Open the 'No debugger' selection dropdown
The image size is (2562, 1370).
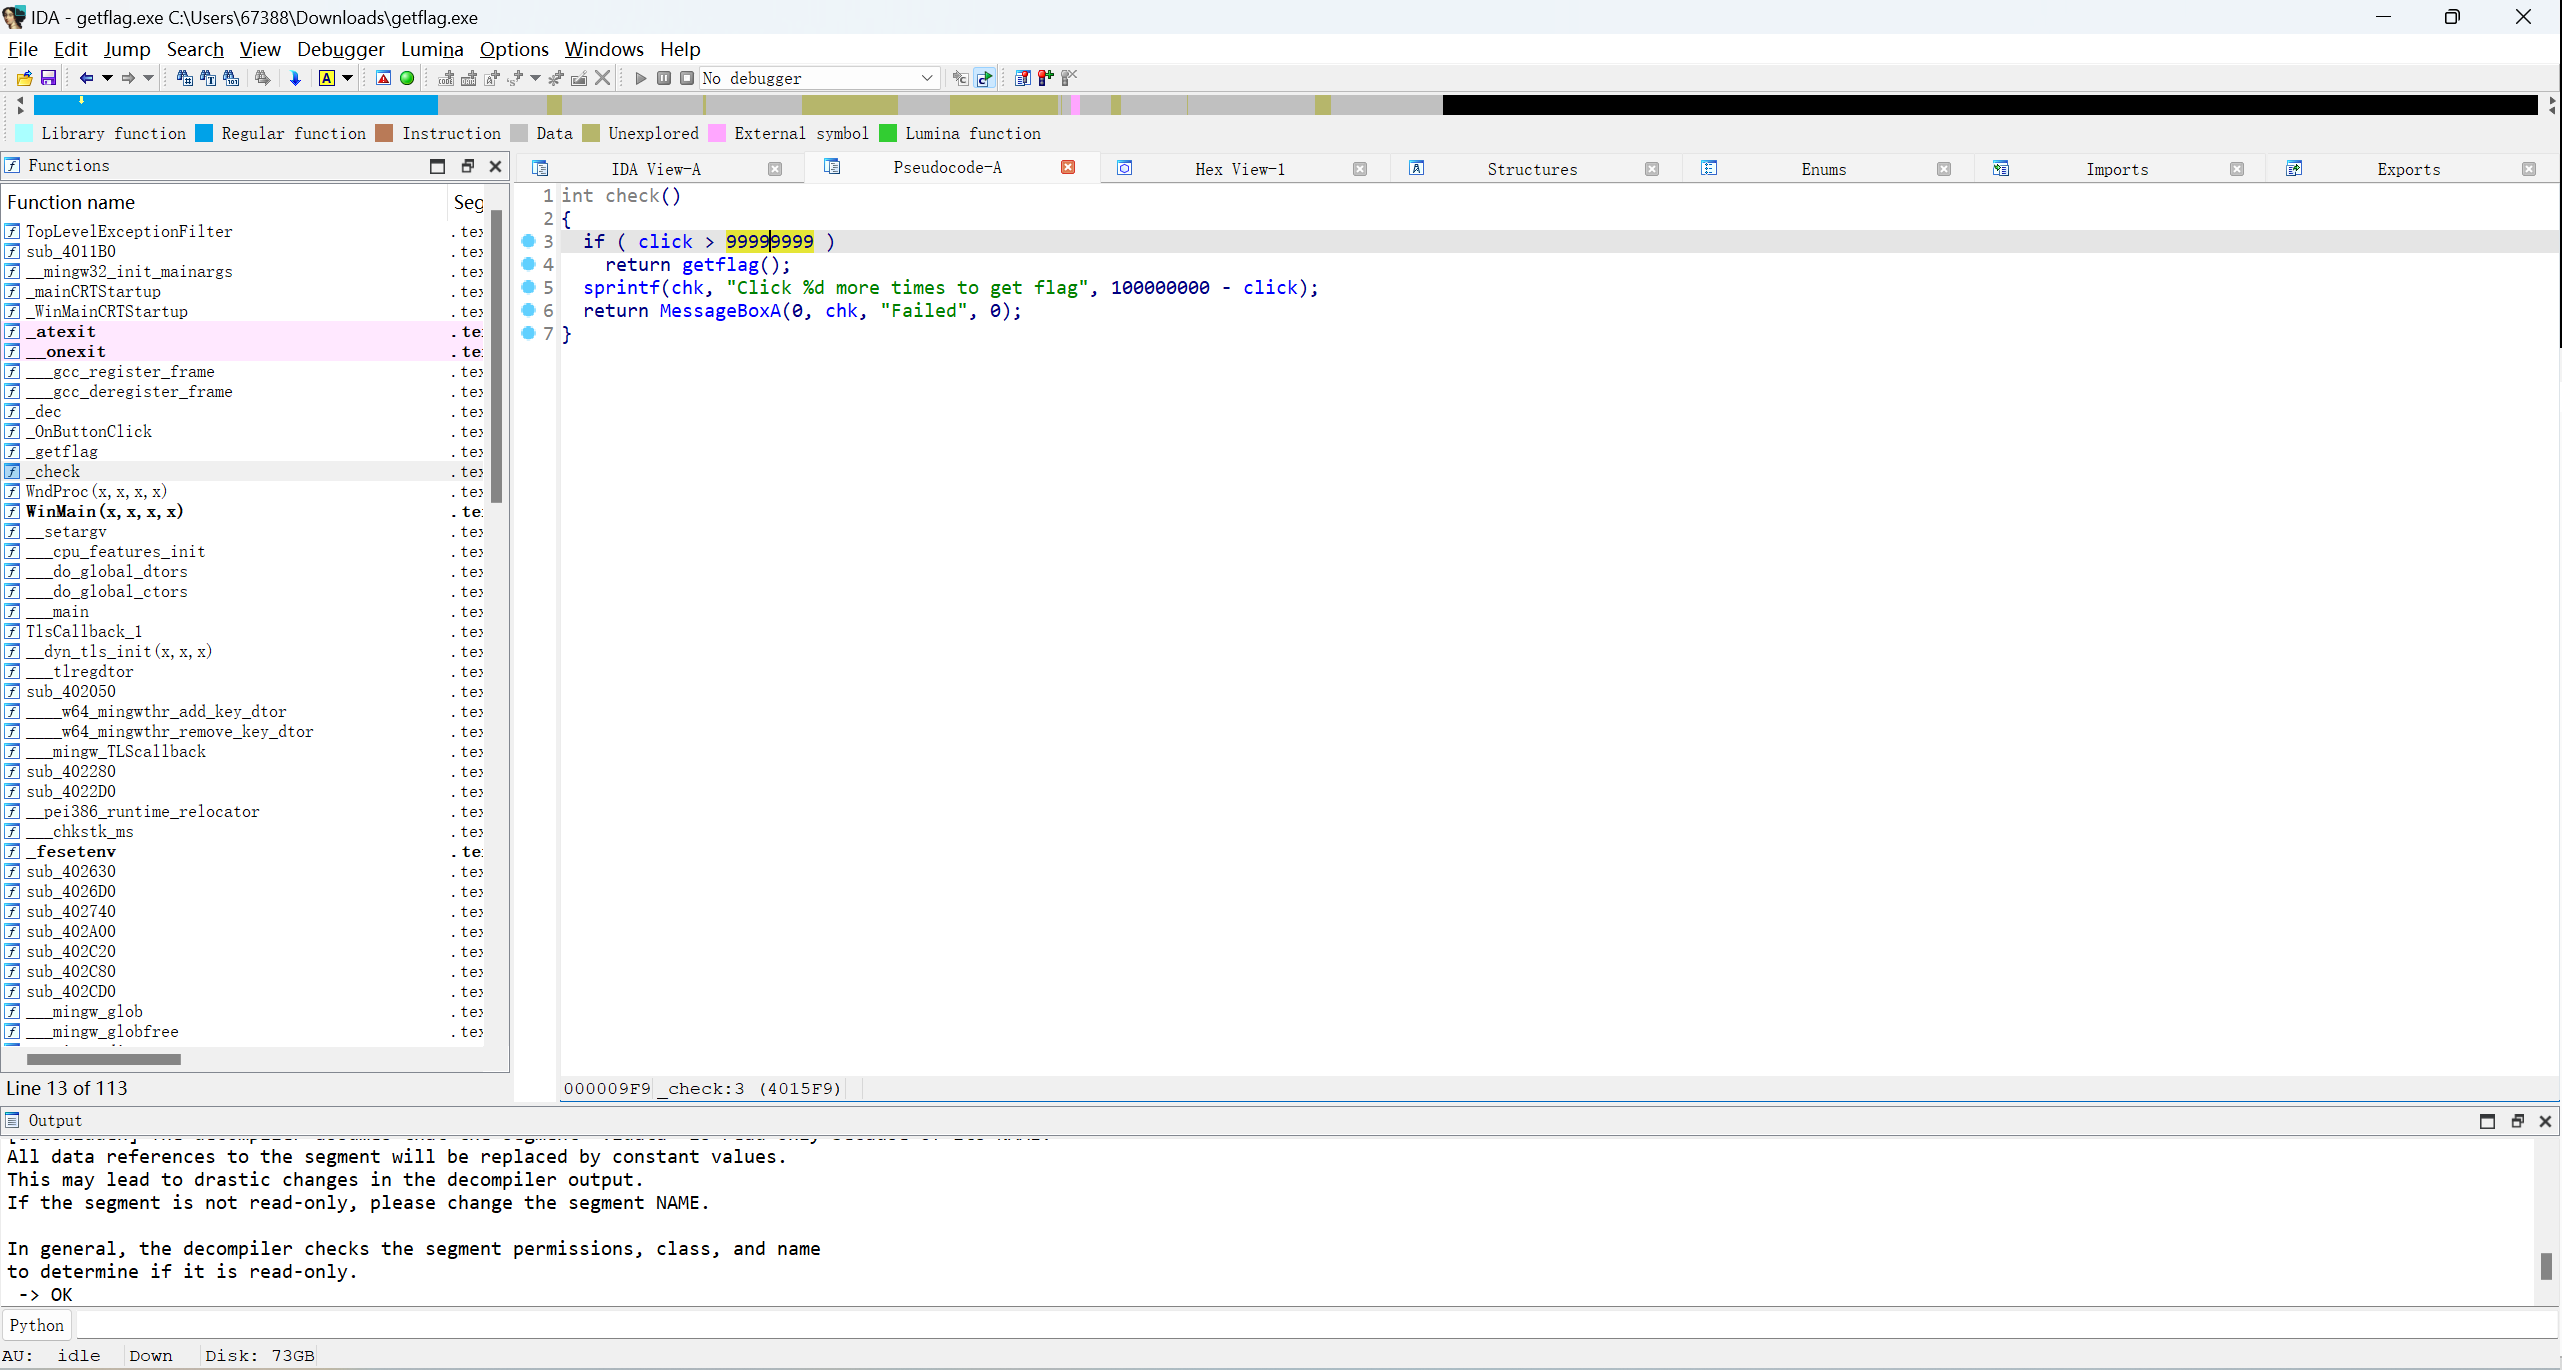(819, 78)
